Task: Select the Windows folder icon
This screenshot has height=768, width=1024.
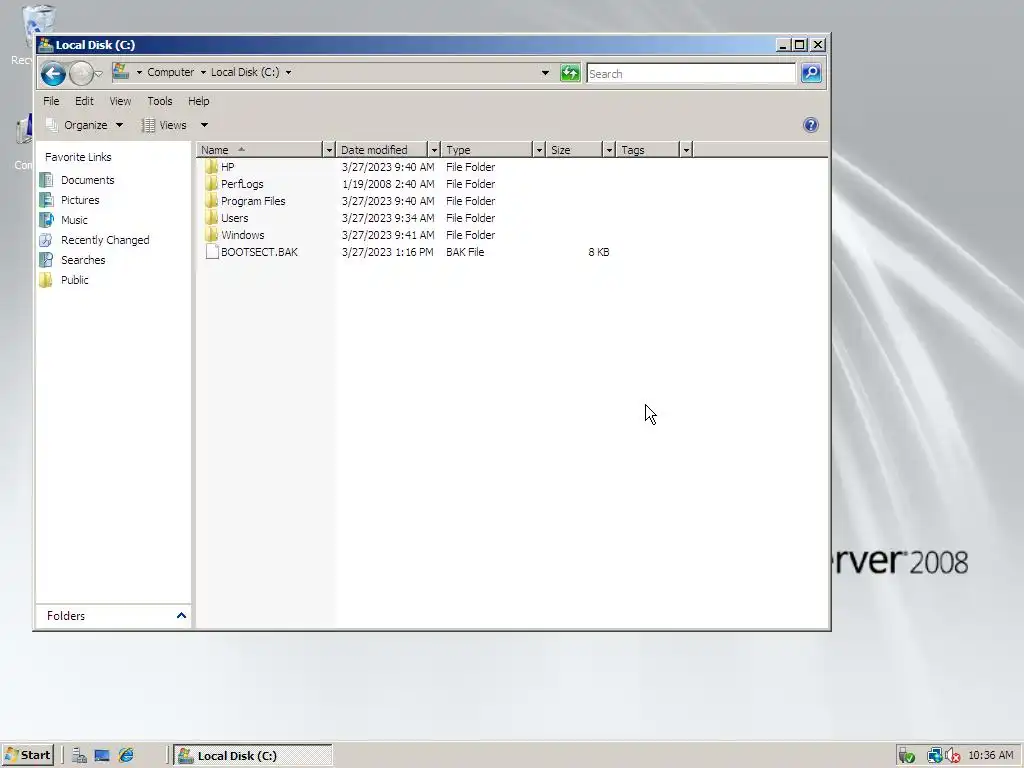Action: click(x=211, y=234)
